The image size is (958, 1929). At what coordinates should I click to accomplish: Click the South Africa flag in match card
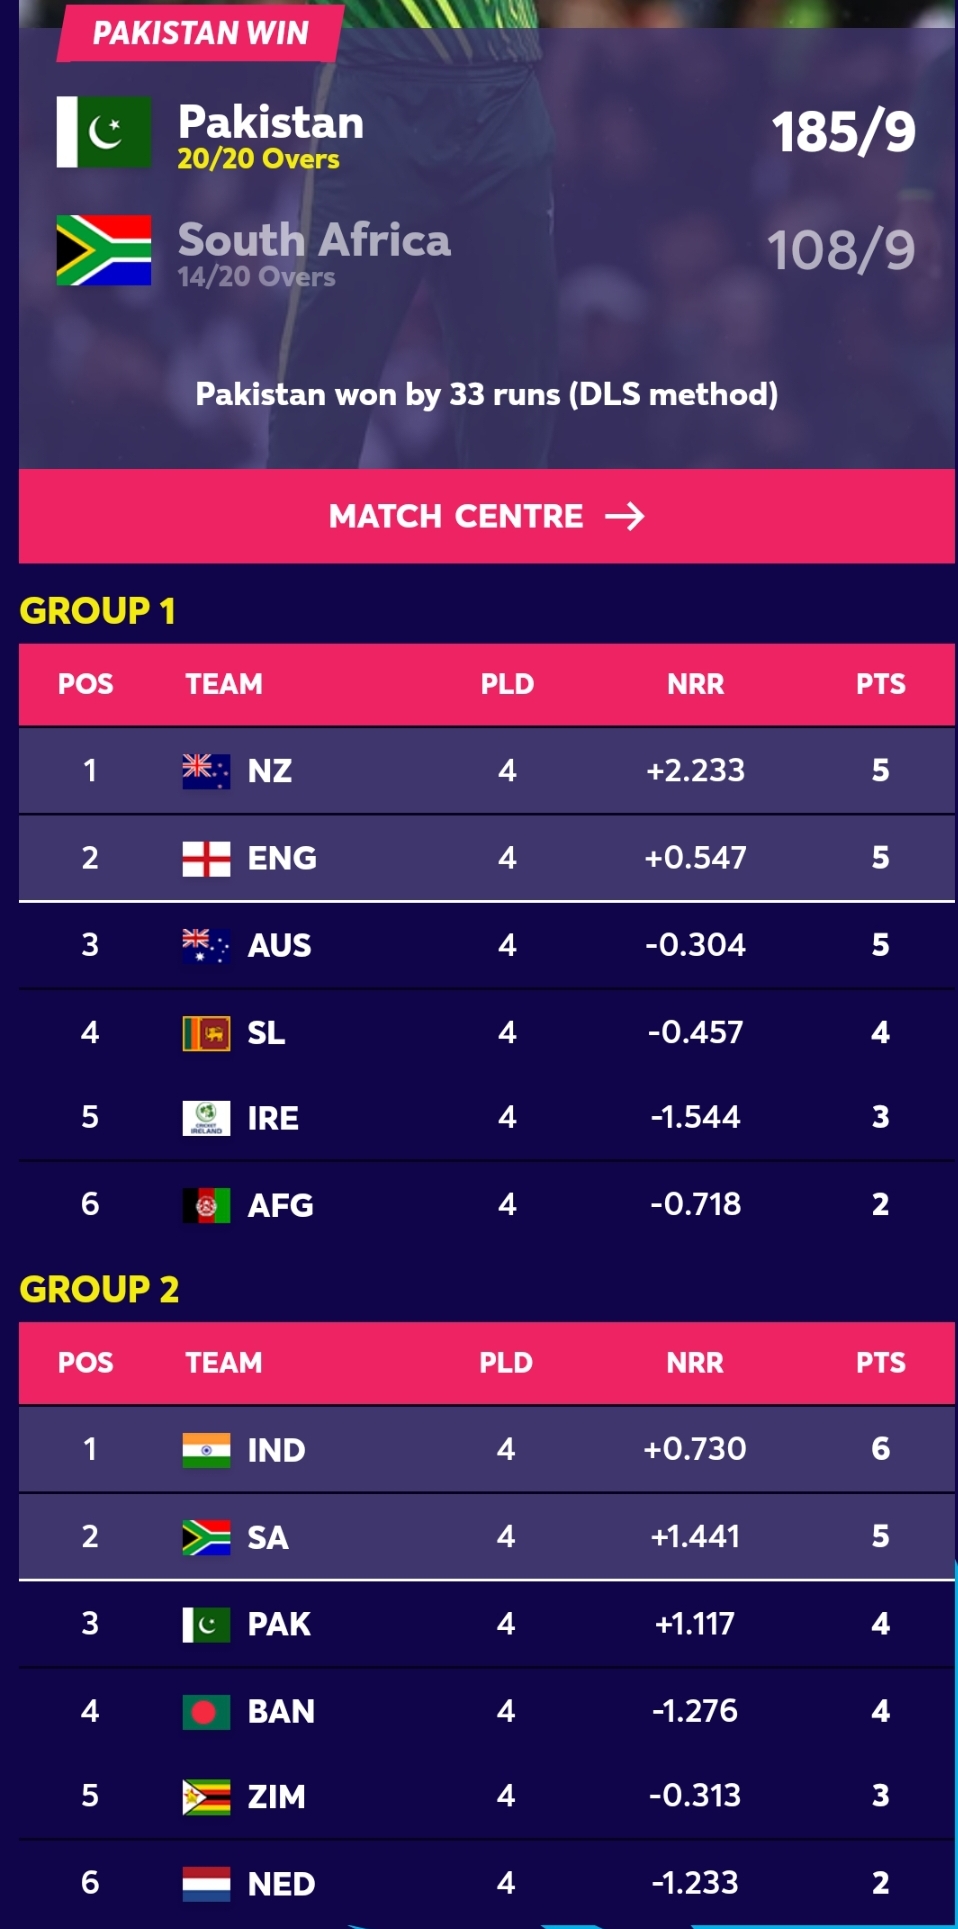pos(104,250)
